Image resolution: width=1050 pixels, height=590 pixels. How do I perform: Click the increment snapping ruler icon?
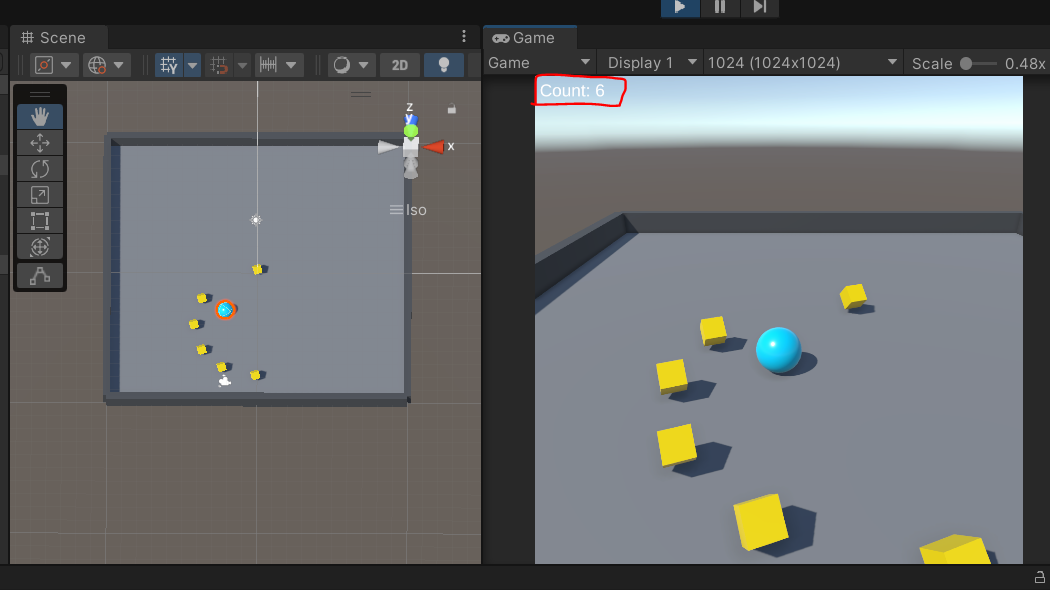[269, 65]
